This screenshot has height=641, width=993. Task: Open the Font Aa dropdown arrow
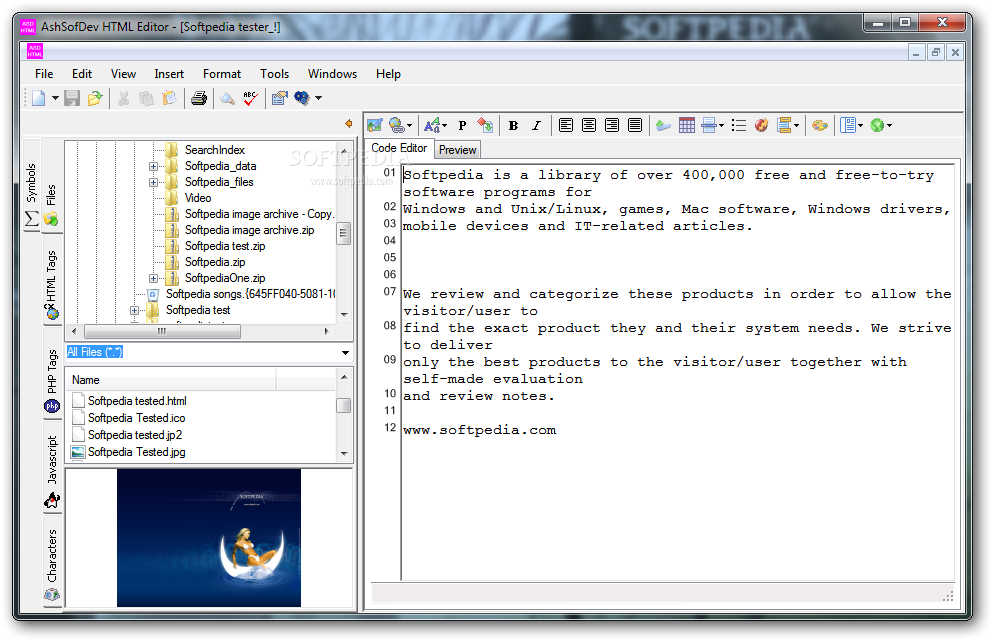(445, 125)
